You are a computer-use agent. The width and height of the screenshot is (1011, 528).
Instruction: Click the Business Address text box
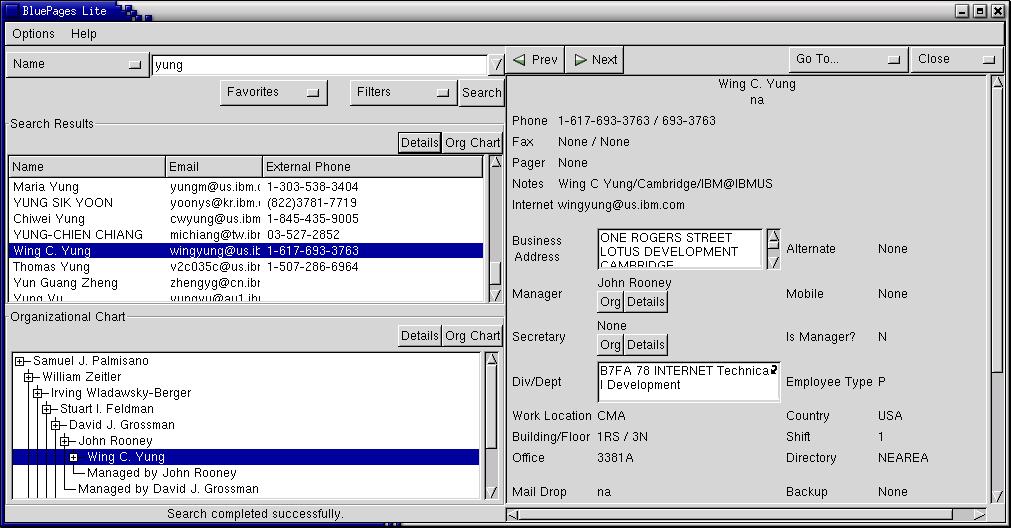[x=680, y=249]
